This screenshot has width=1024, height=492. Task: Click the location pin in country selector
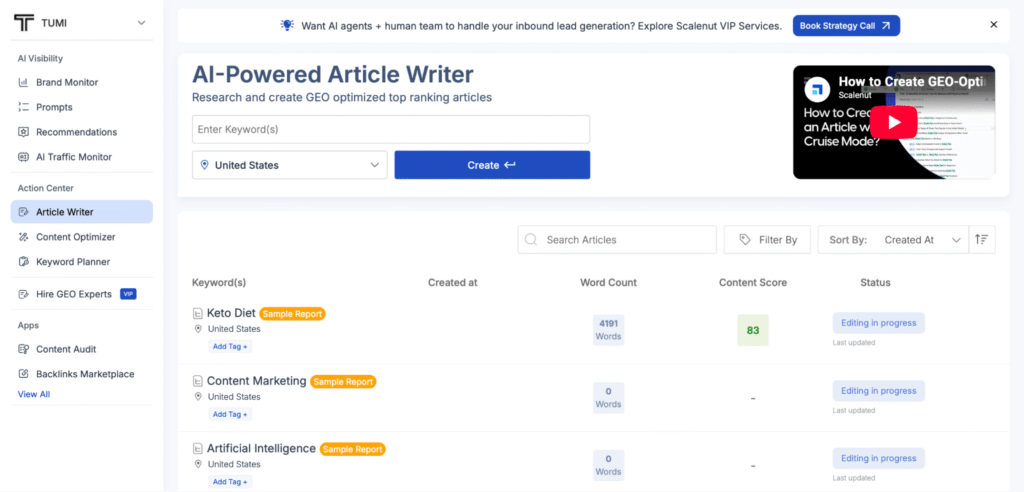[204, 165]
